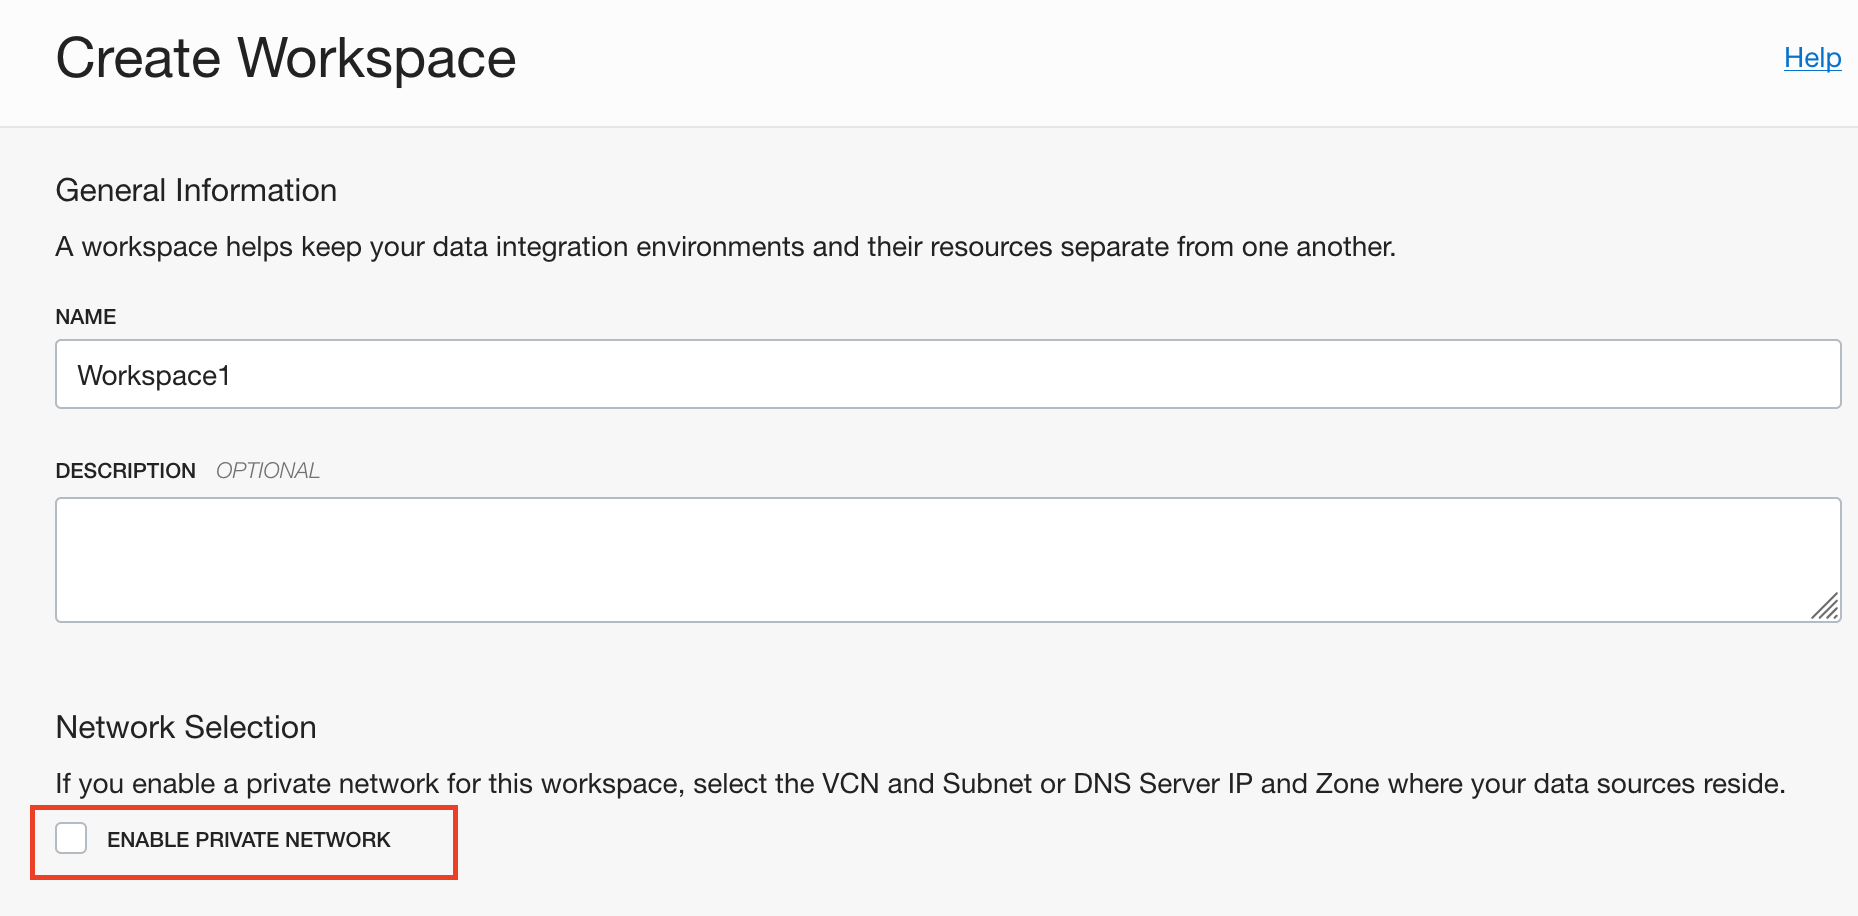Select the Network Selection section heading
1858x916 pixels.
186,727
